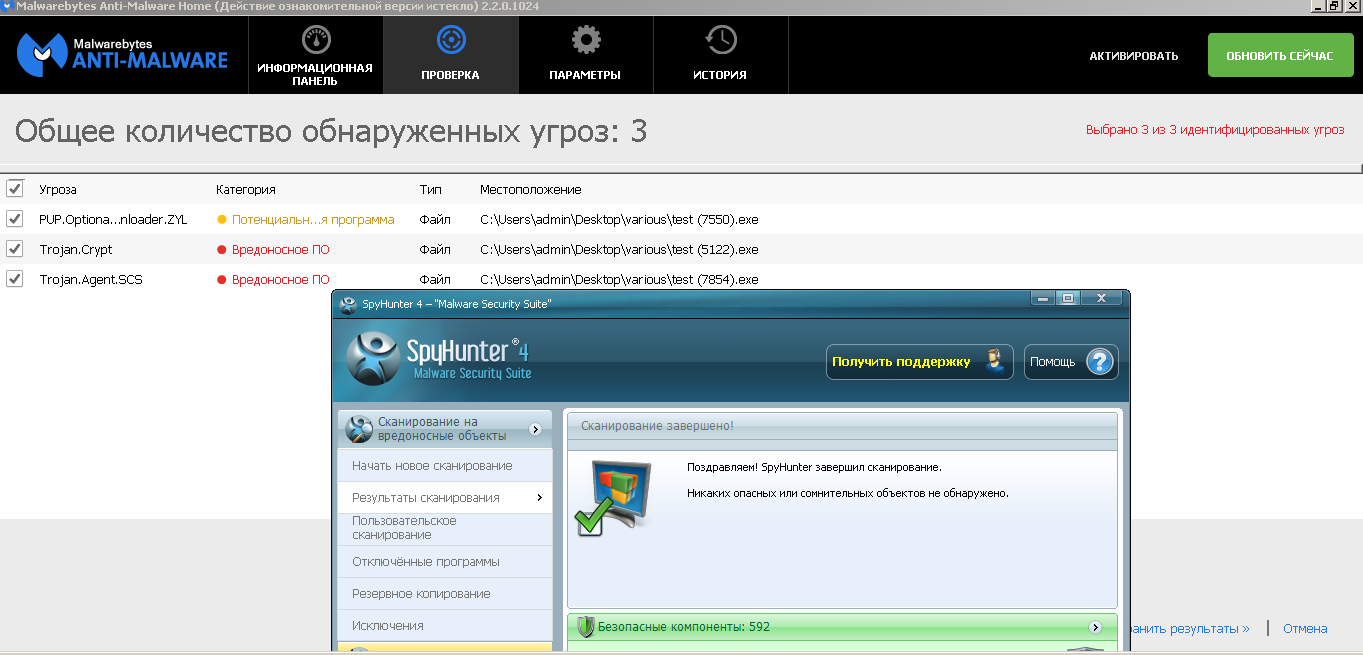Sort by the Местоположение column header
The width and height of the screenshot is (1363, 655).
pos(530,189)
